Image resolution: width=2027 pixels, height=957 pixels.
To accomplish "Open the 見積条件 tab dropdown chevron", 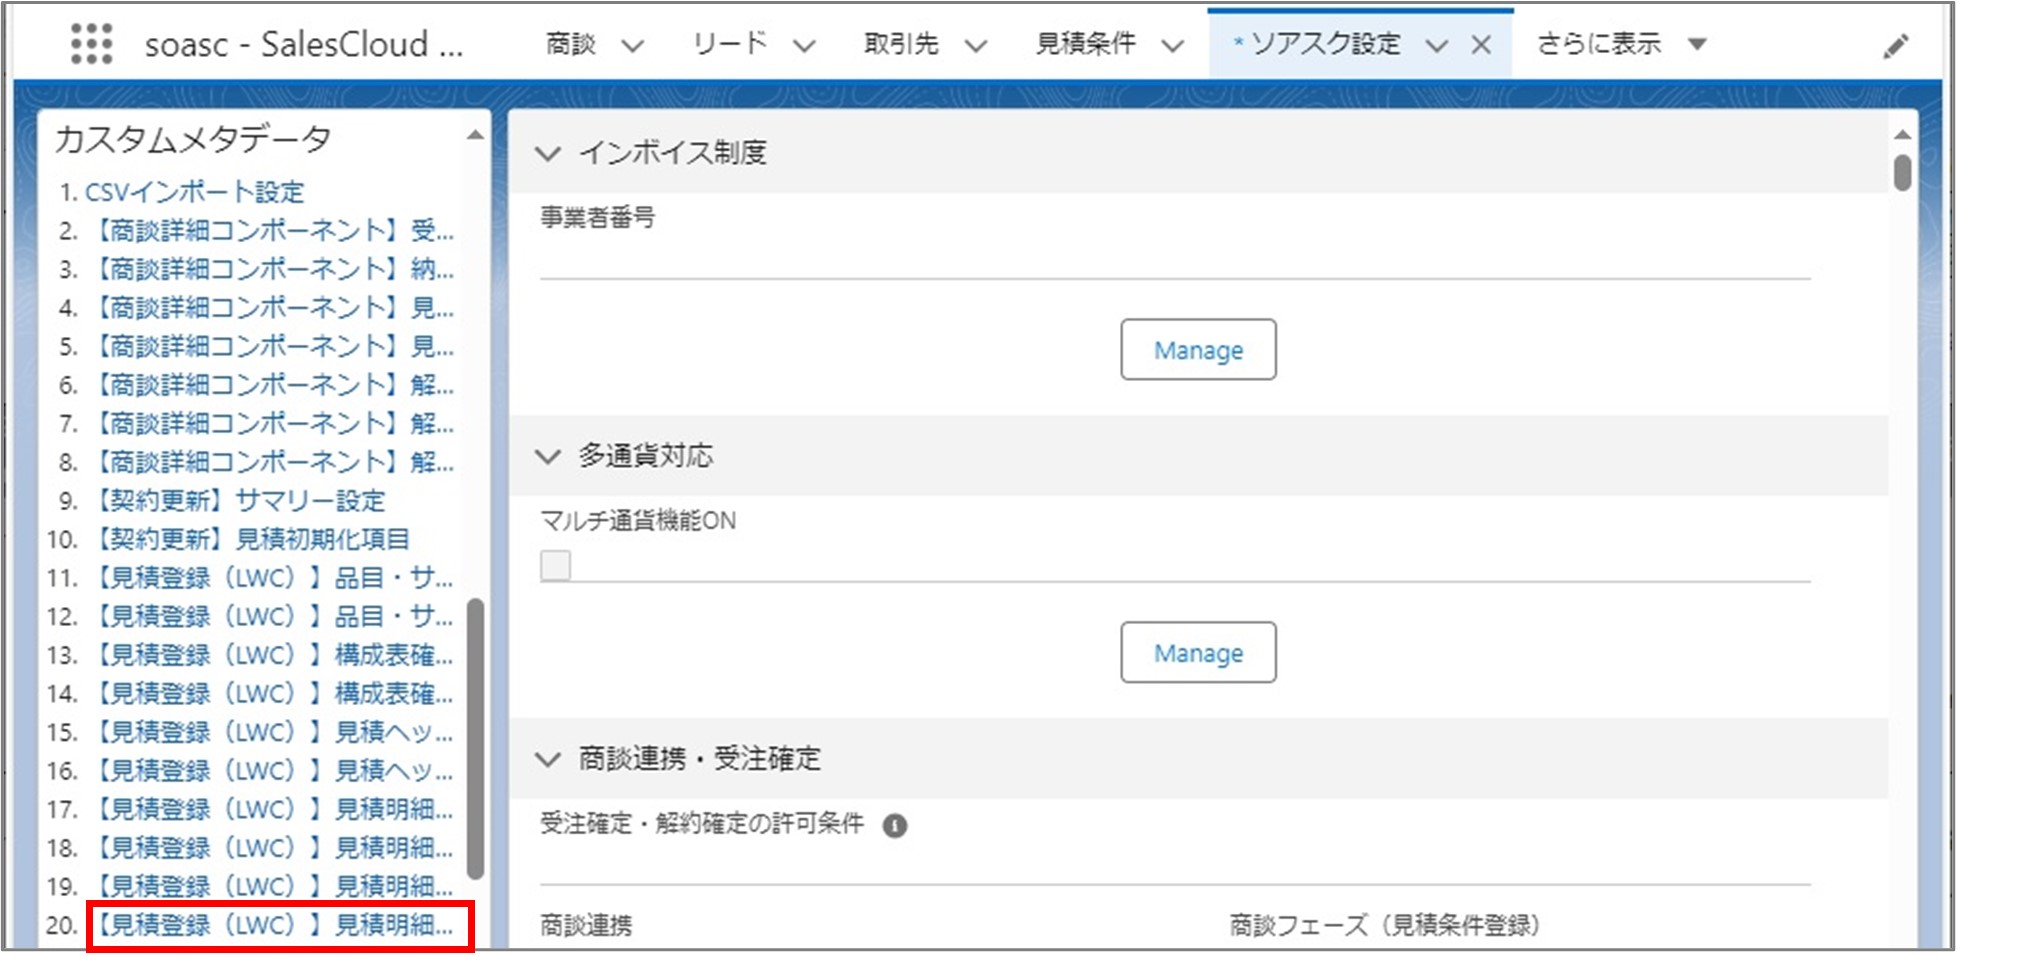I will click(x=1173, y=45).
